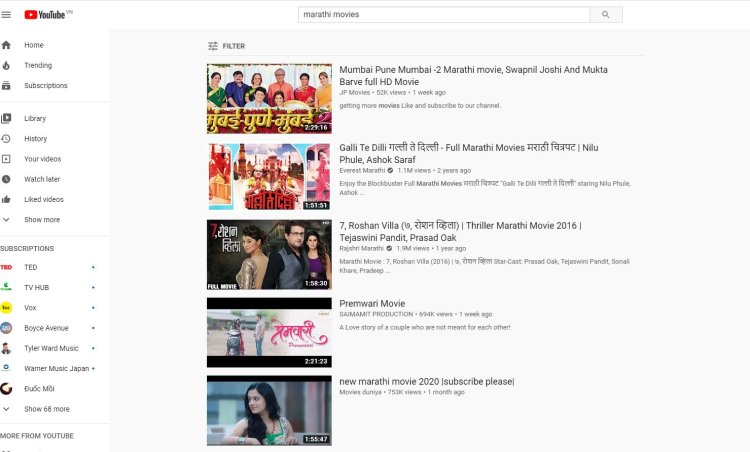750x452 pixels.
Task: Open Warner Music Japan channel
Action: click(56, 368)
